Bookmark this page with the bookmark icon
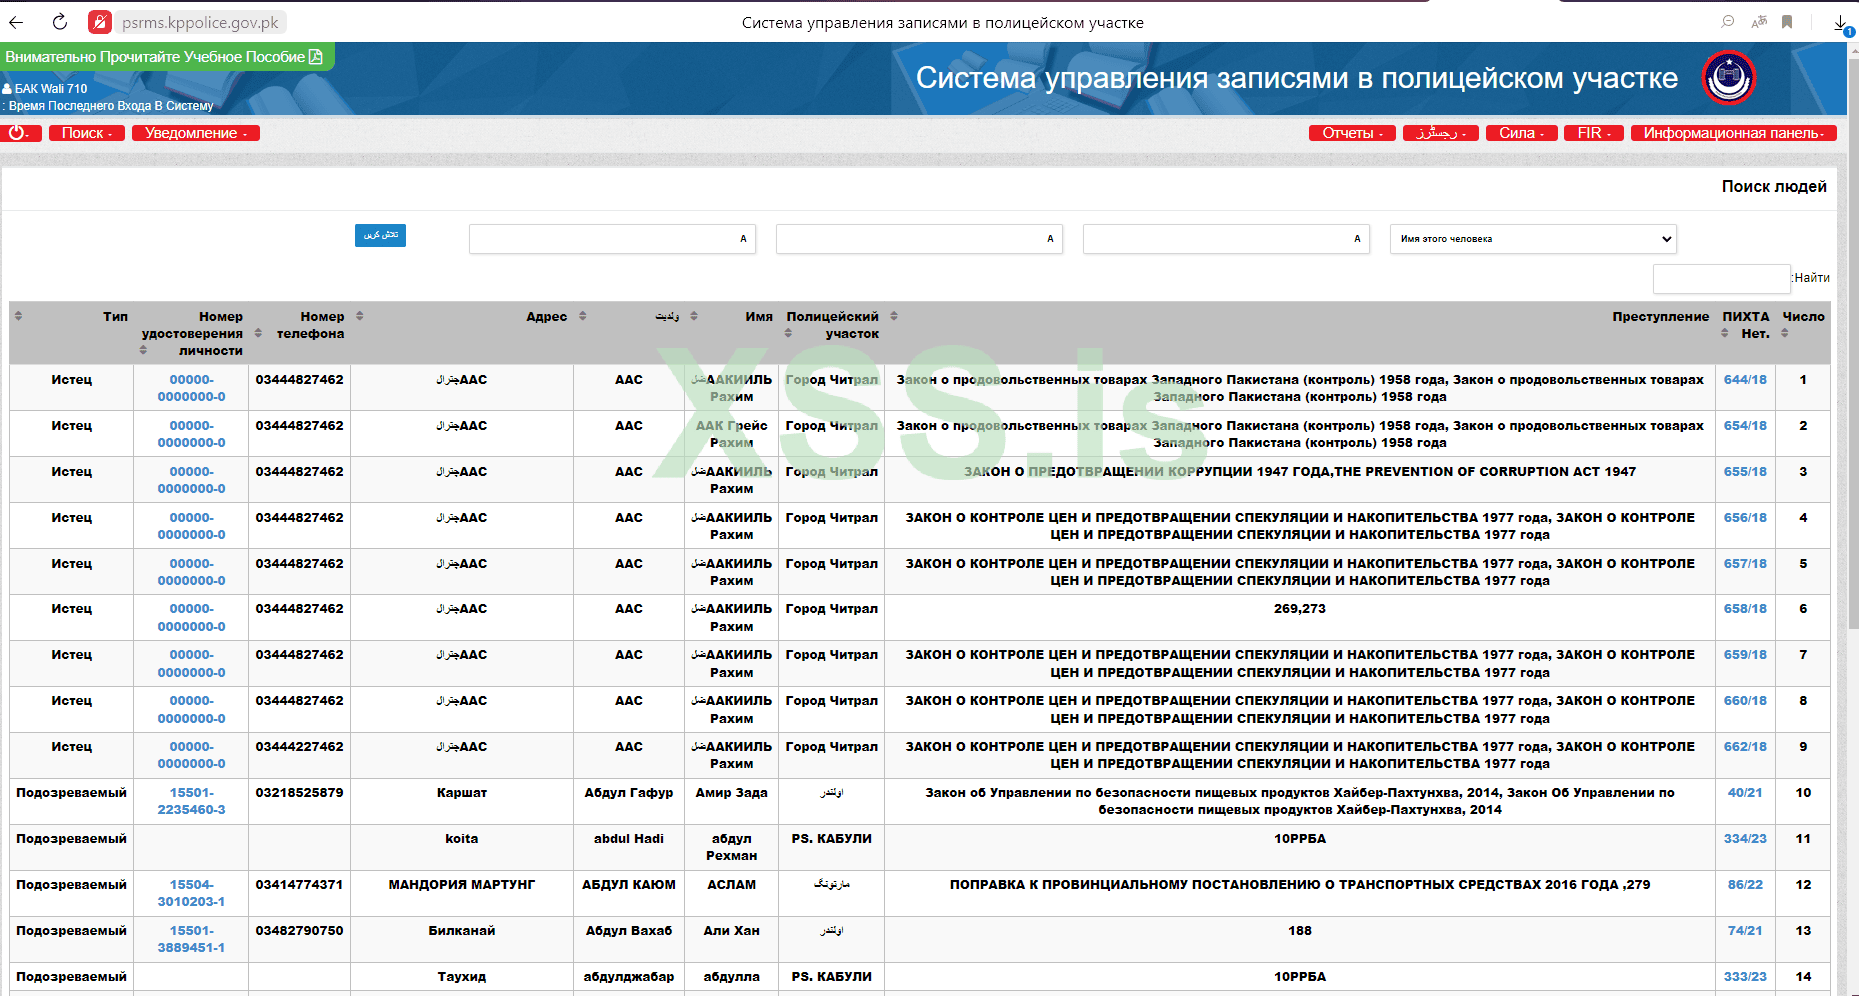Viewport: 1859px width, 996px height. [1787, 22]
